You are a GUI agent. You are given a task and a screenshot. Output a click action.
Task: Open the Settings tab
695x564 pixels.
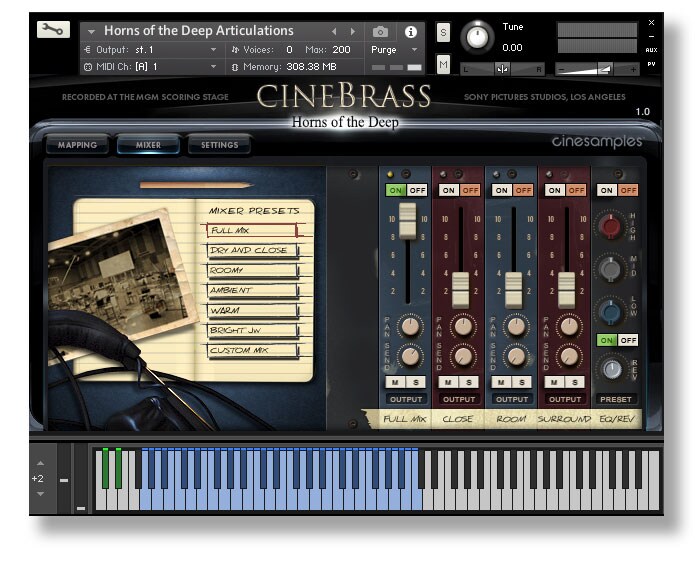(x=219, y=145)
